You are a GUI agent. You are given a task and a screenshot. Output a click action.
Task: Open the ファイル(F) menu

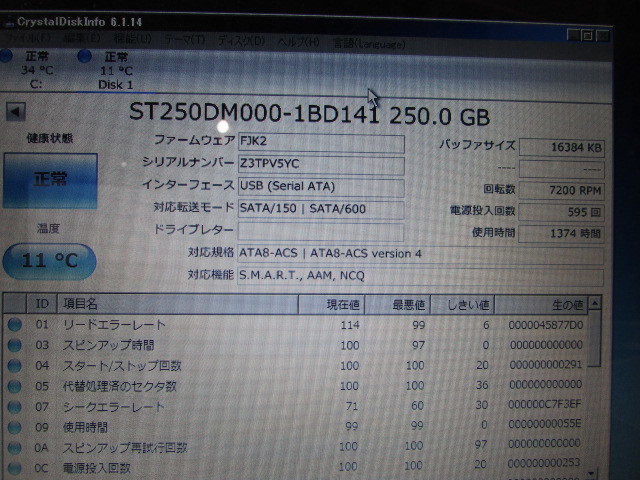point(29,39)
